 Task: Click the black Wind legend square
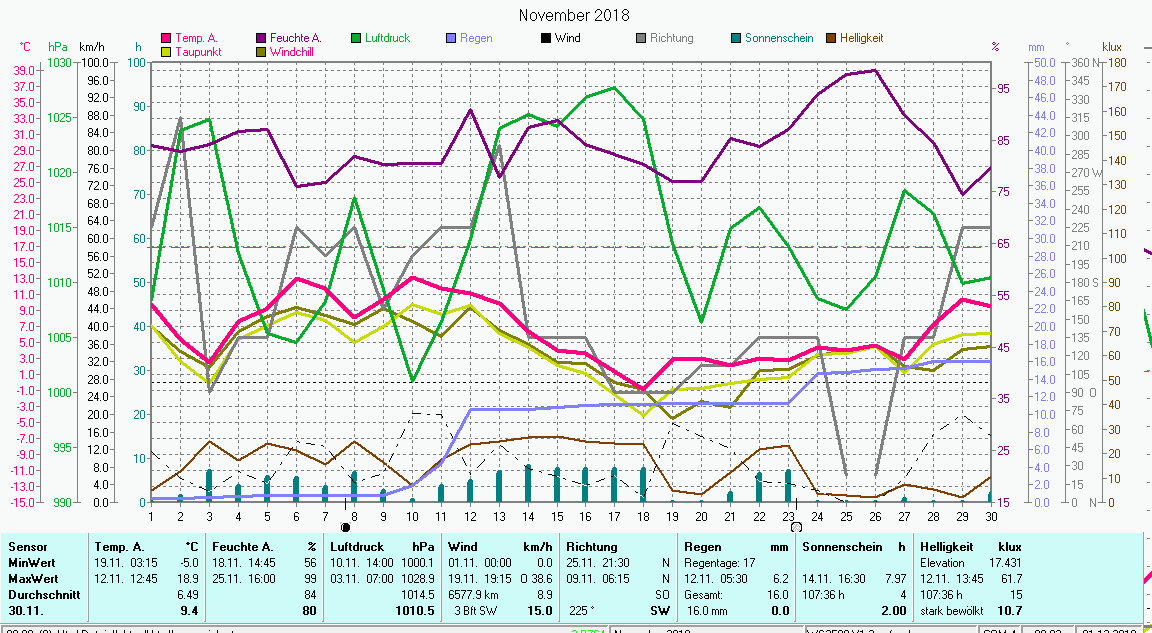click(x=546, y=38)
